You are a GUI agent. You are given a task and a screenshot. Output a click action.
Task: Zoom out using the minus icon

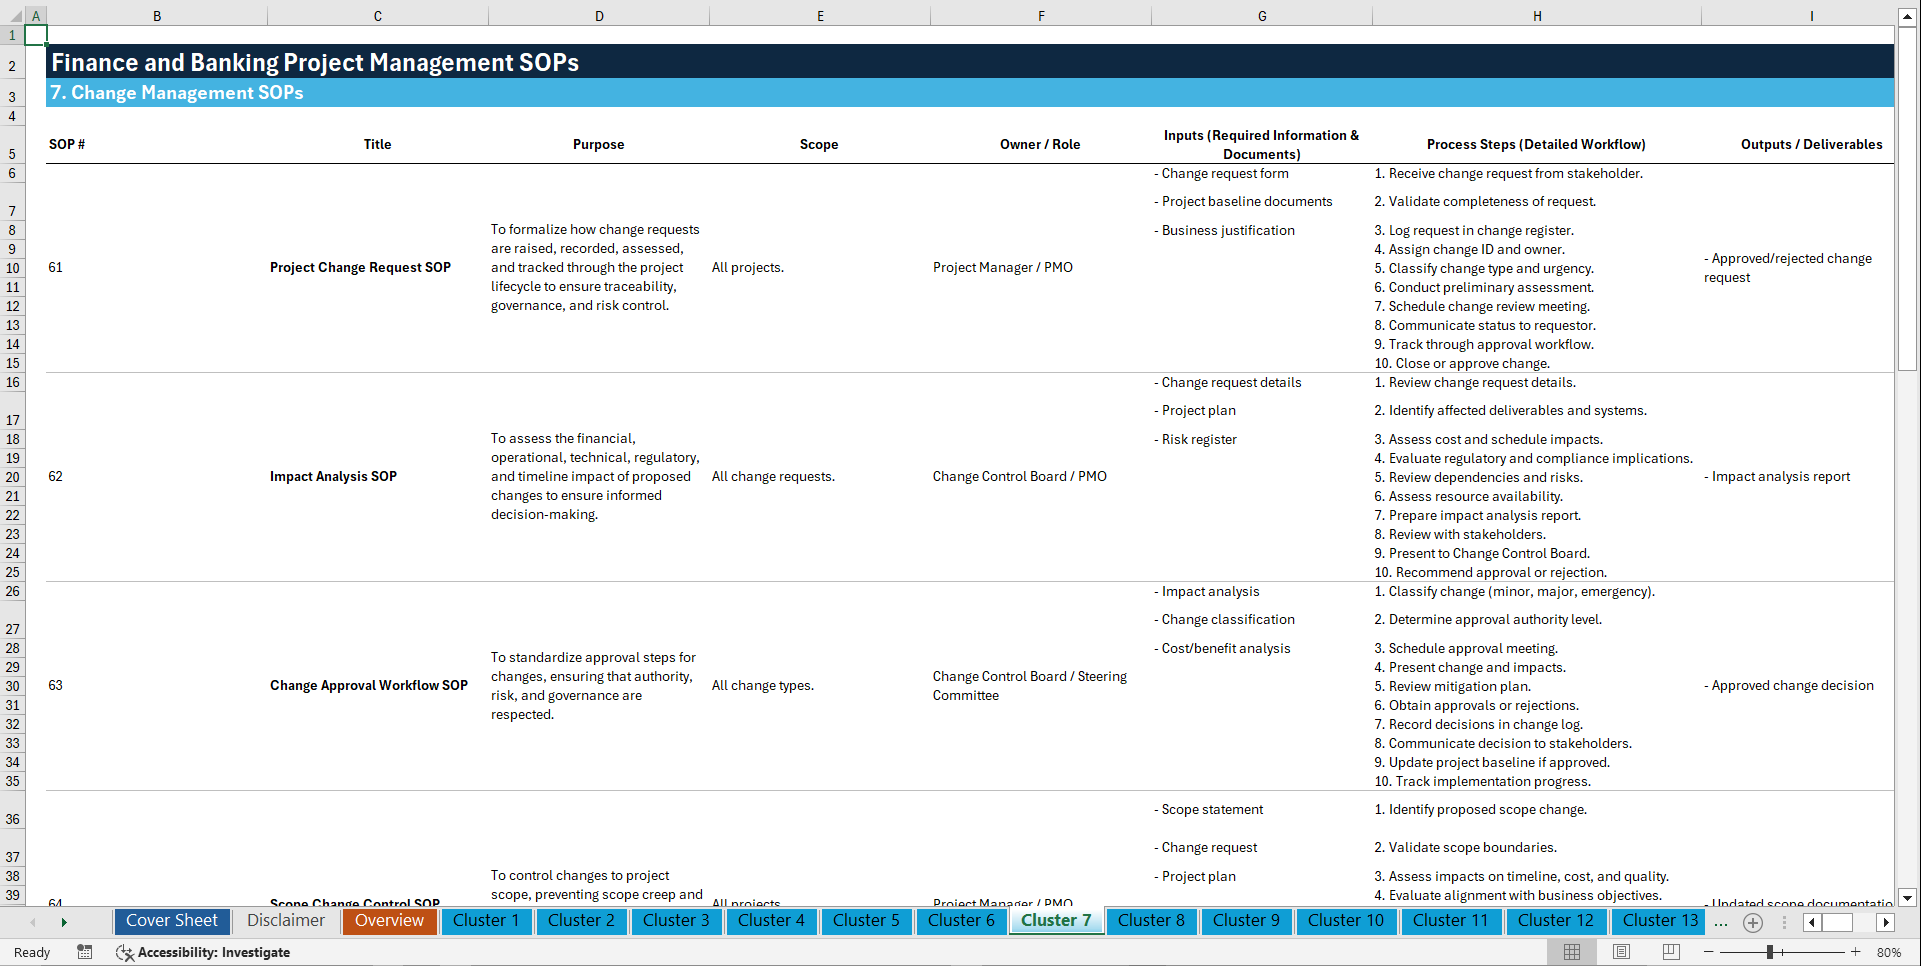point(1710,952)
